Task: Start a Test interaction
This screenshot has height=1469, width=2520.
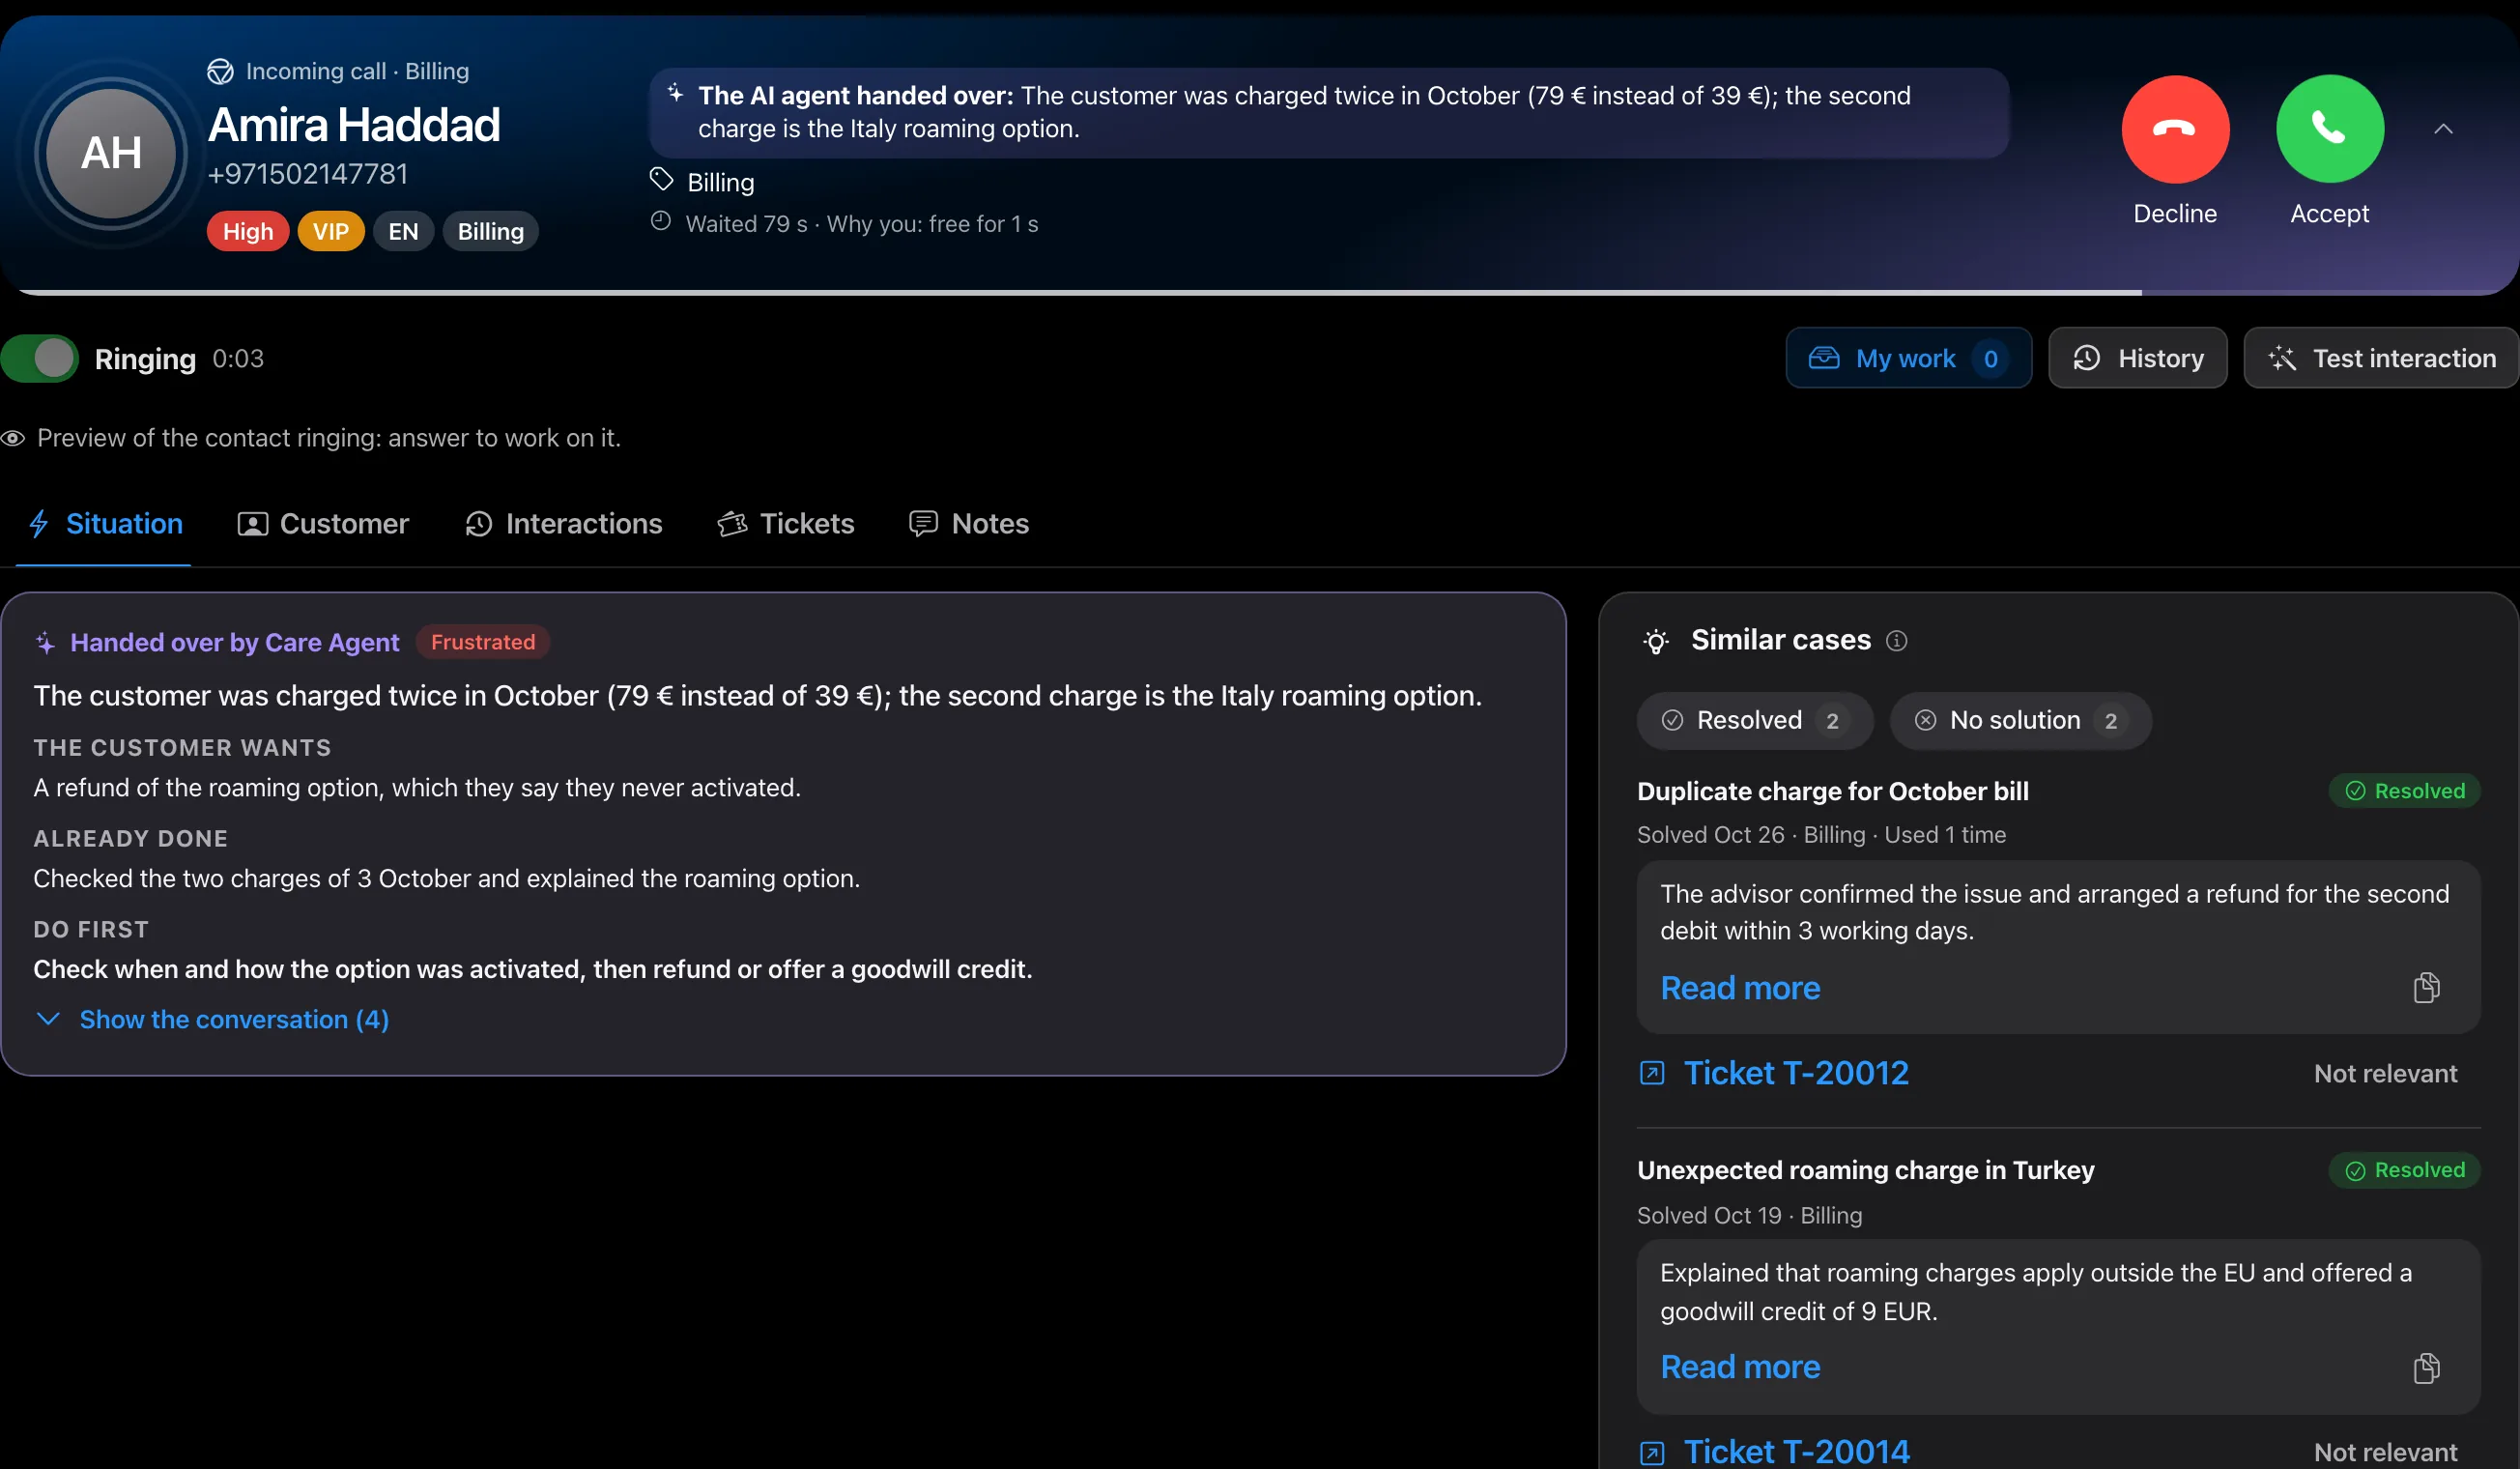Action: [2380, 358]
